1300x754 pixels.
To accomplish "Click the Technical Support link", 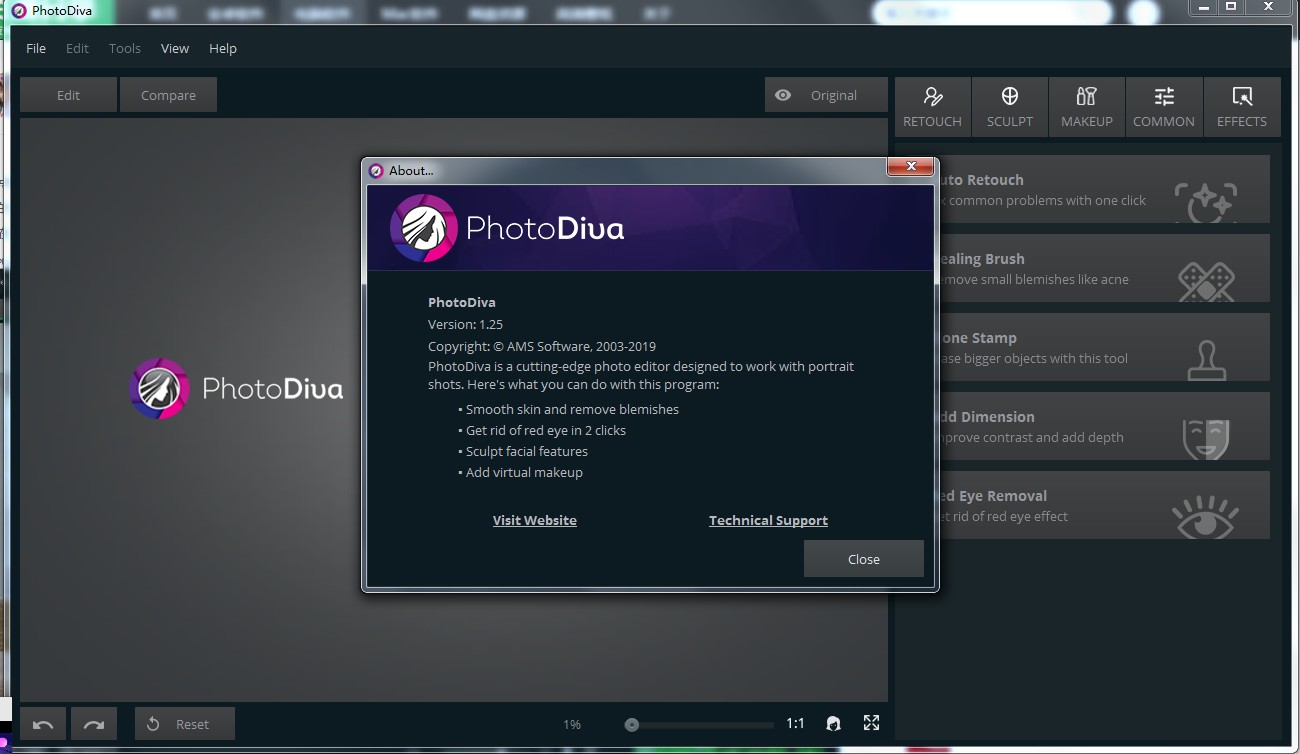I will [x=768, y=520].
